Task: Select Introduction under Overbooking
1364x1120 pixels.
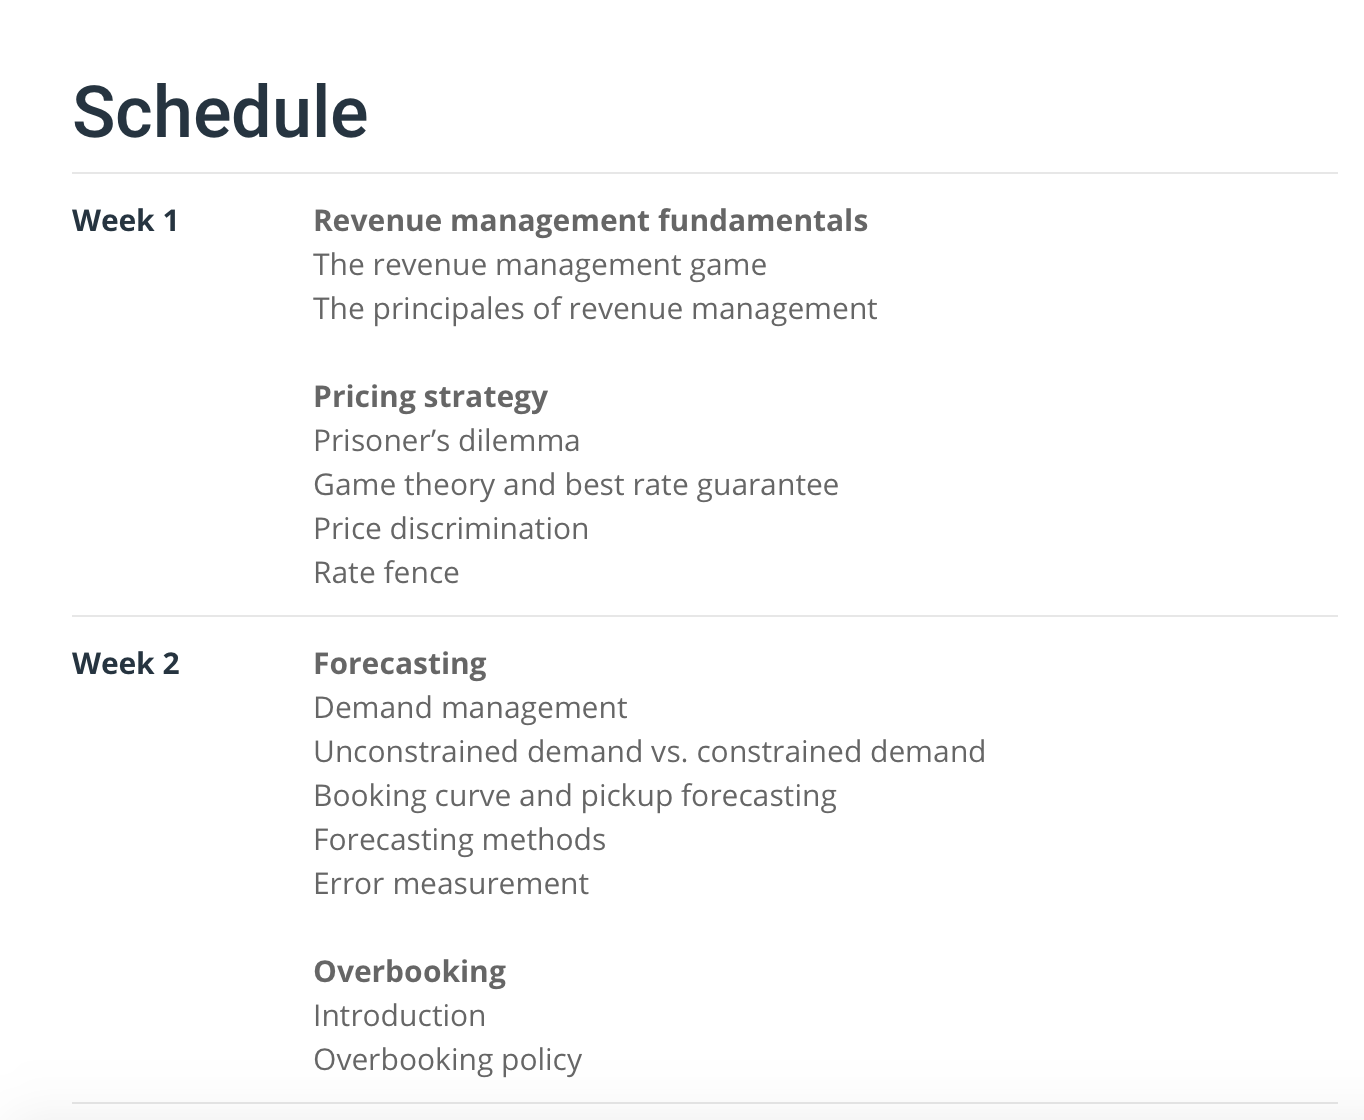Action: 399,1016
